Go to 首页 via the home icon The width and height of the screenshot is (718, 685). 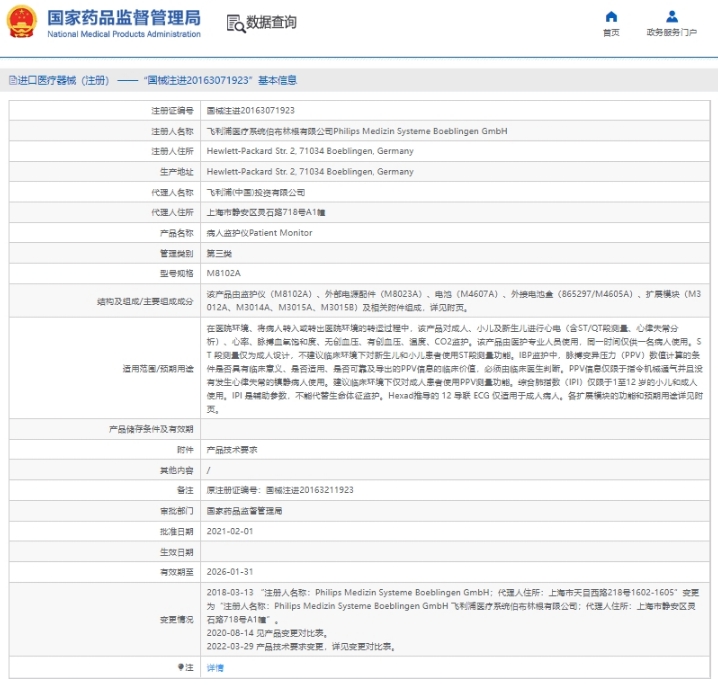click(611, 17)
